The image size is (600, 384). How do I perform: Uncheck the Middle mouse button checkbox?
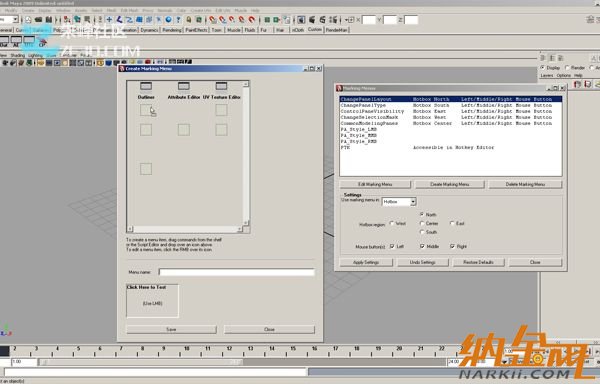pos(422,246)
